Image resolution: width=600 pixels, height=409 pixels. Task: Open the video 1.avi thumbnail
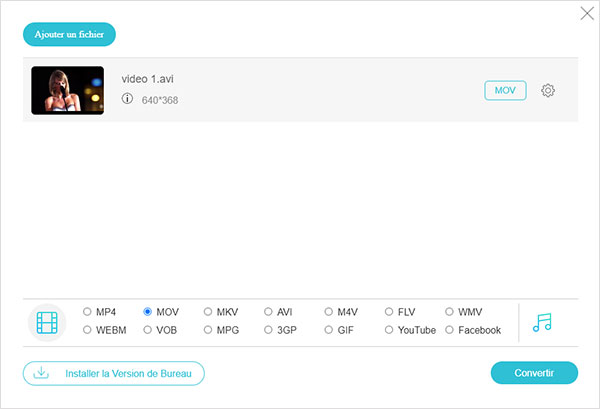pyautogui.click(x=67, y=90)
